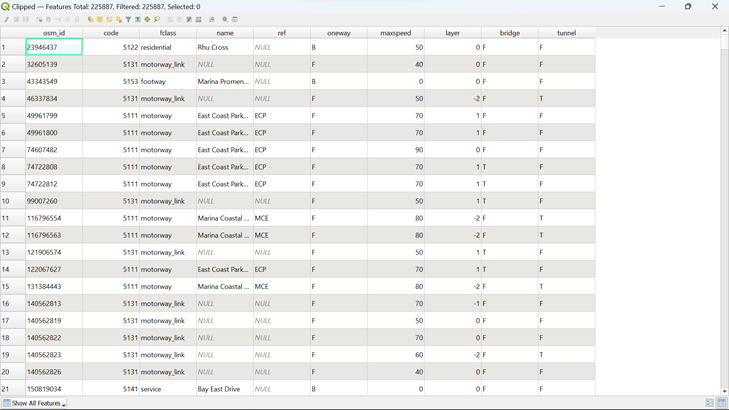This screenshot has height=410, width=729.
Task: Sort by the fclass column header
Action: [x=167, y=33]
